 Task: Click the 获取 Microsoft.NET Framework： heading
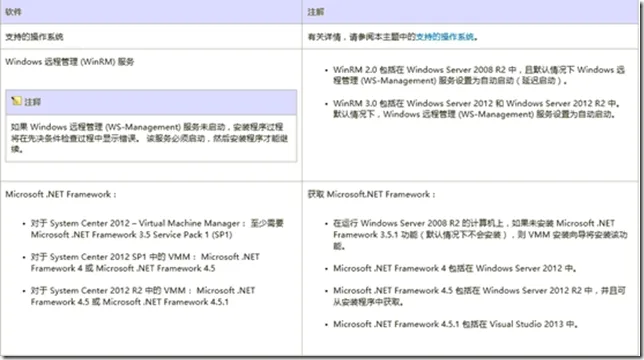(372, 194)
